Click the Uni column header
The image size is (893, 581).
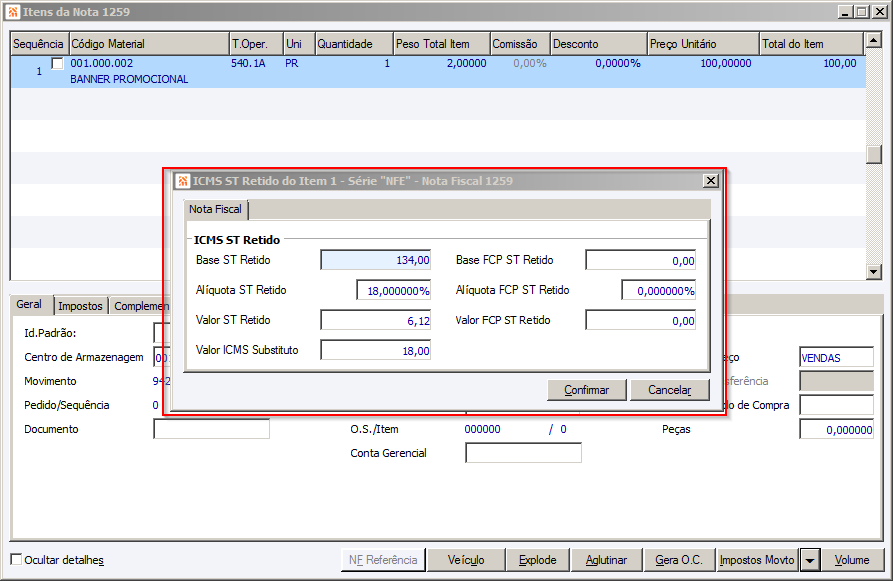(300, 44)
